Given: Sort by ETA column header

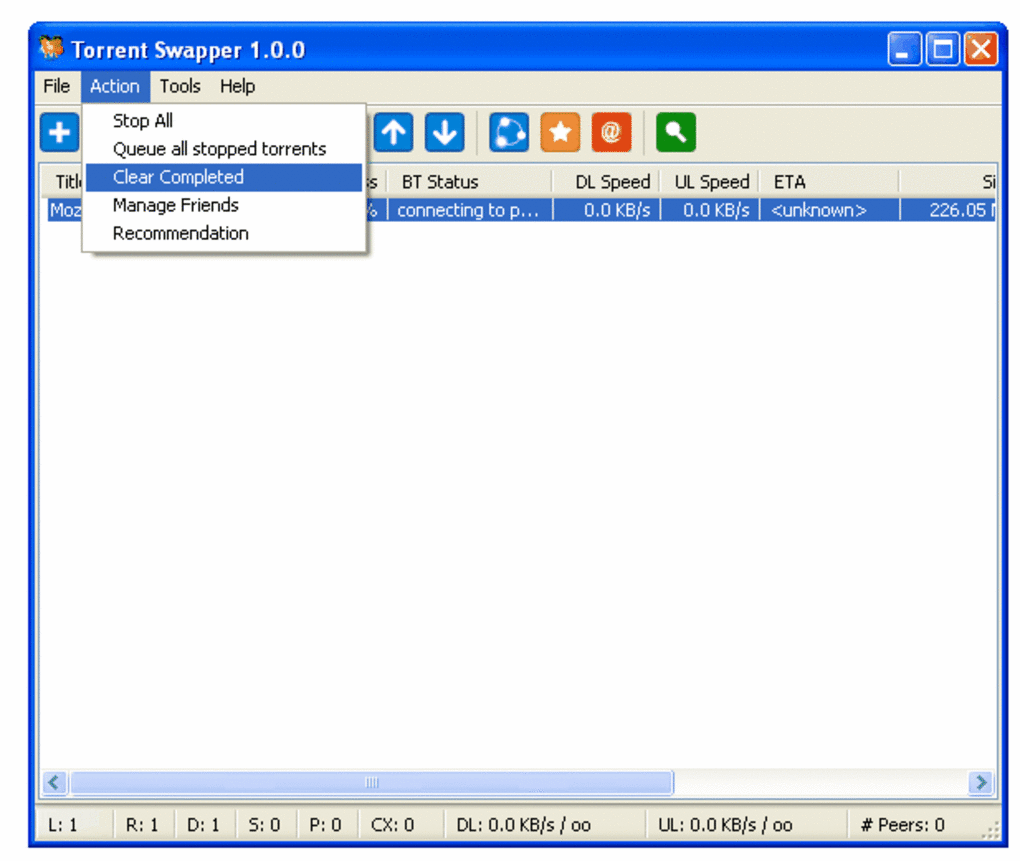Looking at the screenshot, I should (x=829, y=182).
